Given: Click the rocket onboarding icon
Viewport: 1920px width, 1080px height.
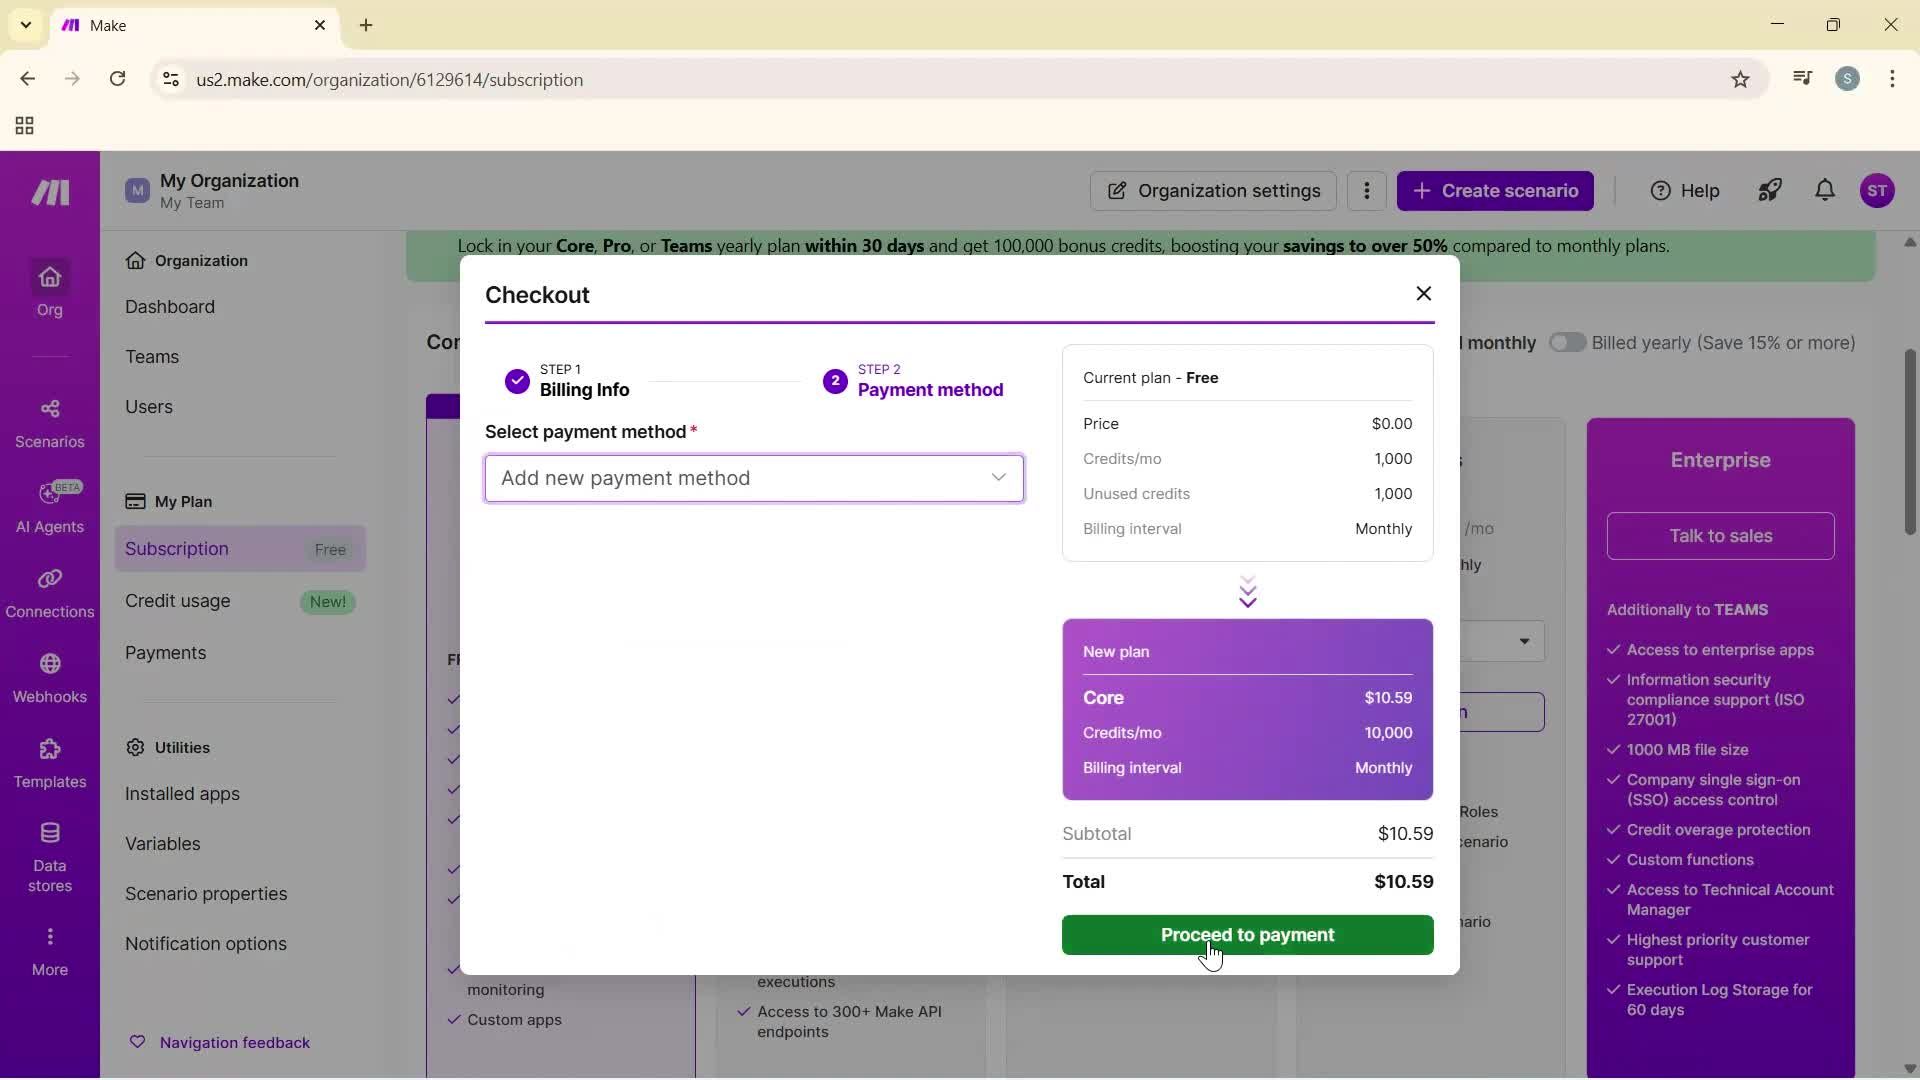Looking at the screenshot, I should (x=1769, y=190).
